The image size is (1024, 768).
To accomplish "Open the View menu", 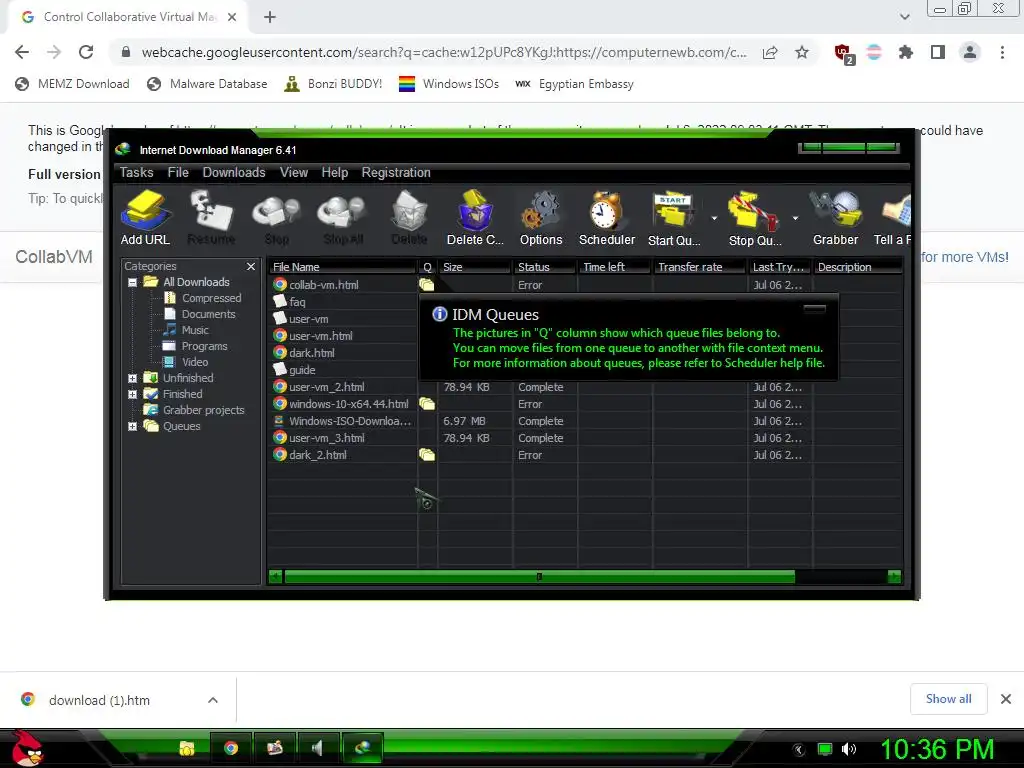I will coord(294,172).
